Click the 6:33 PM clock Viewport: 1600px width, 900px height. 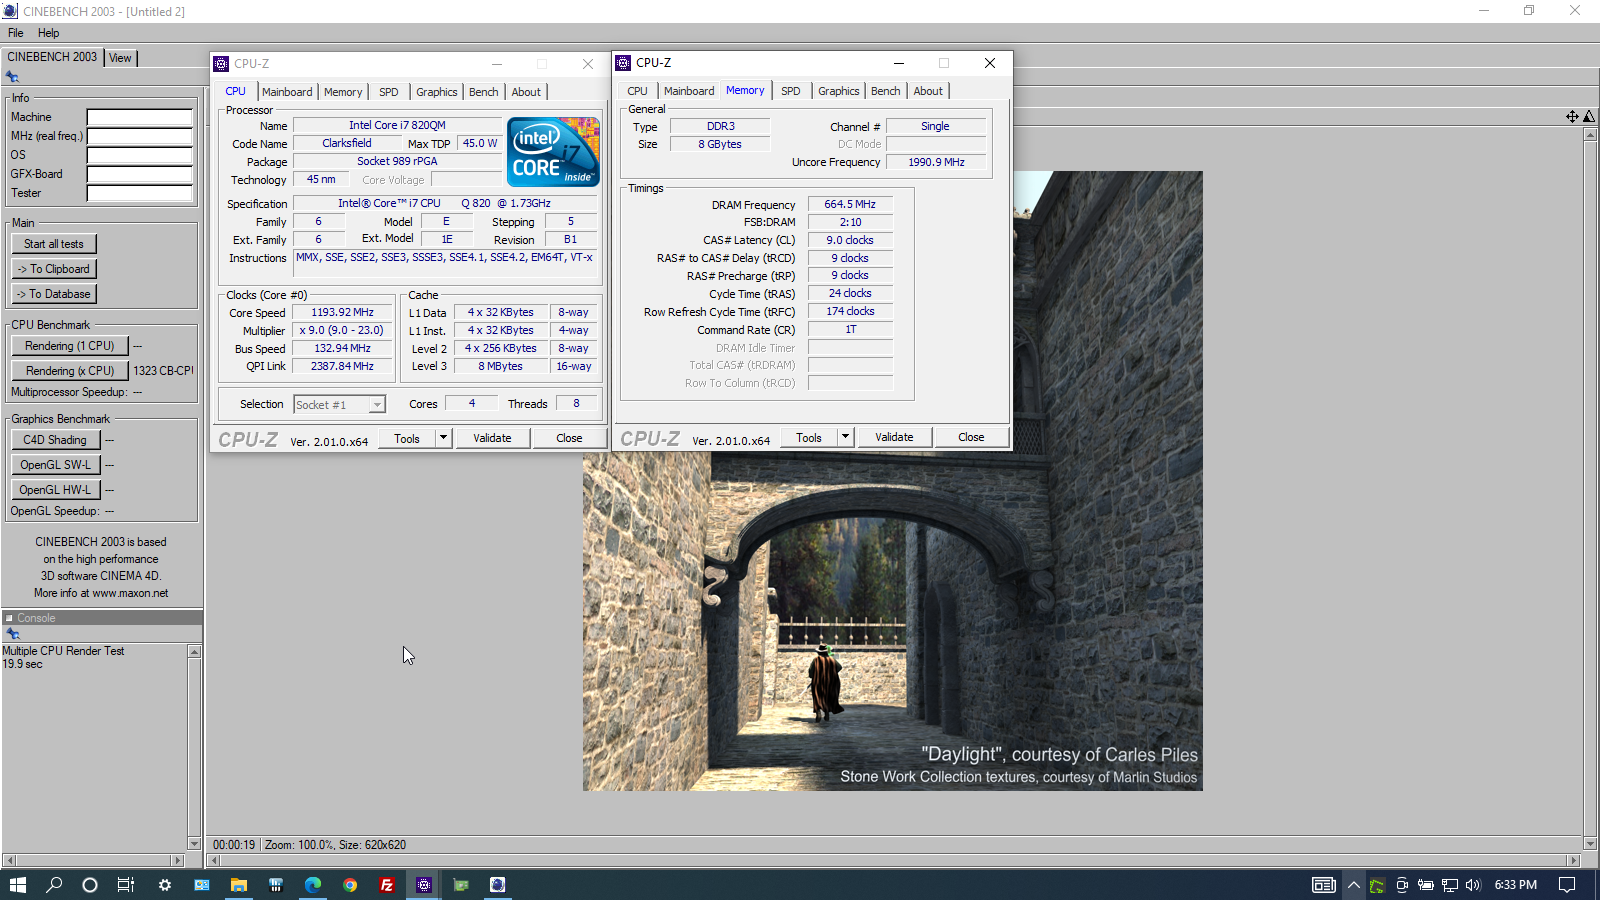coord(1515,885)
